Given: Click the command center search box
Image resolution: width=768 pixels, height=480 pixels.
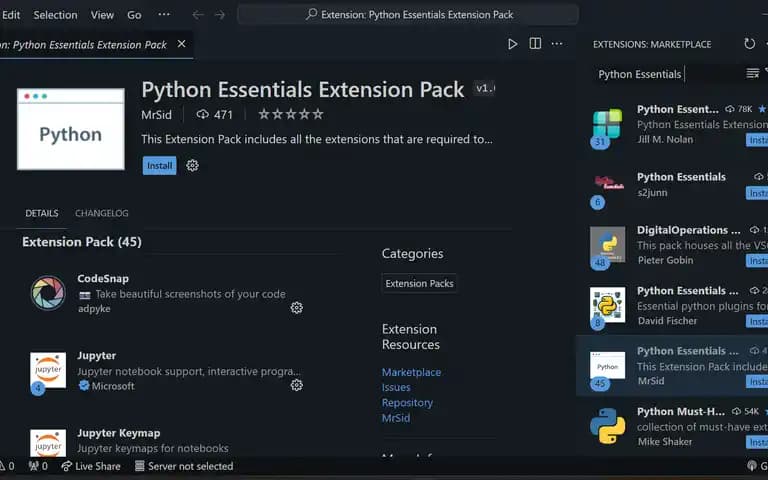Looking at the screenshot, I should [408, 15].
